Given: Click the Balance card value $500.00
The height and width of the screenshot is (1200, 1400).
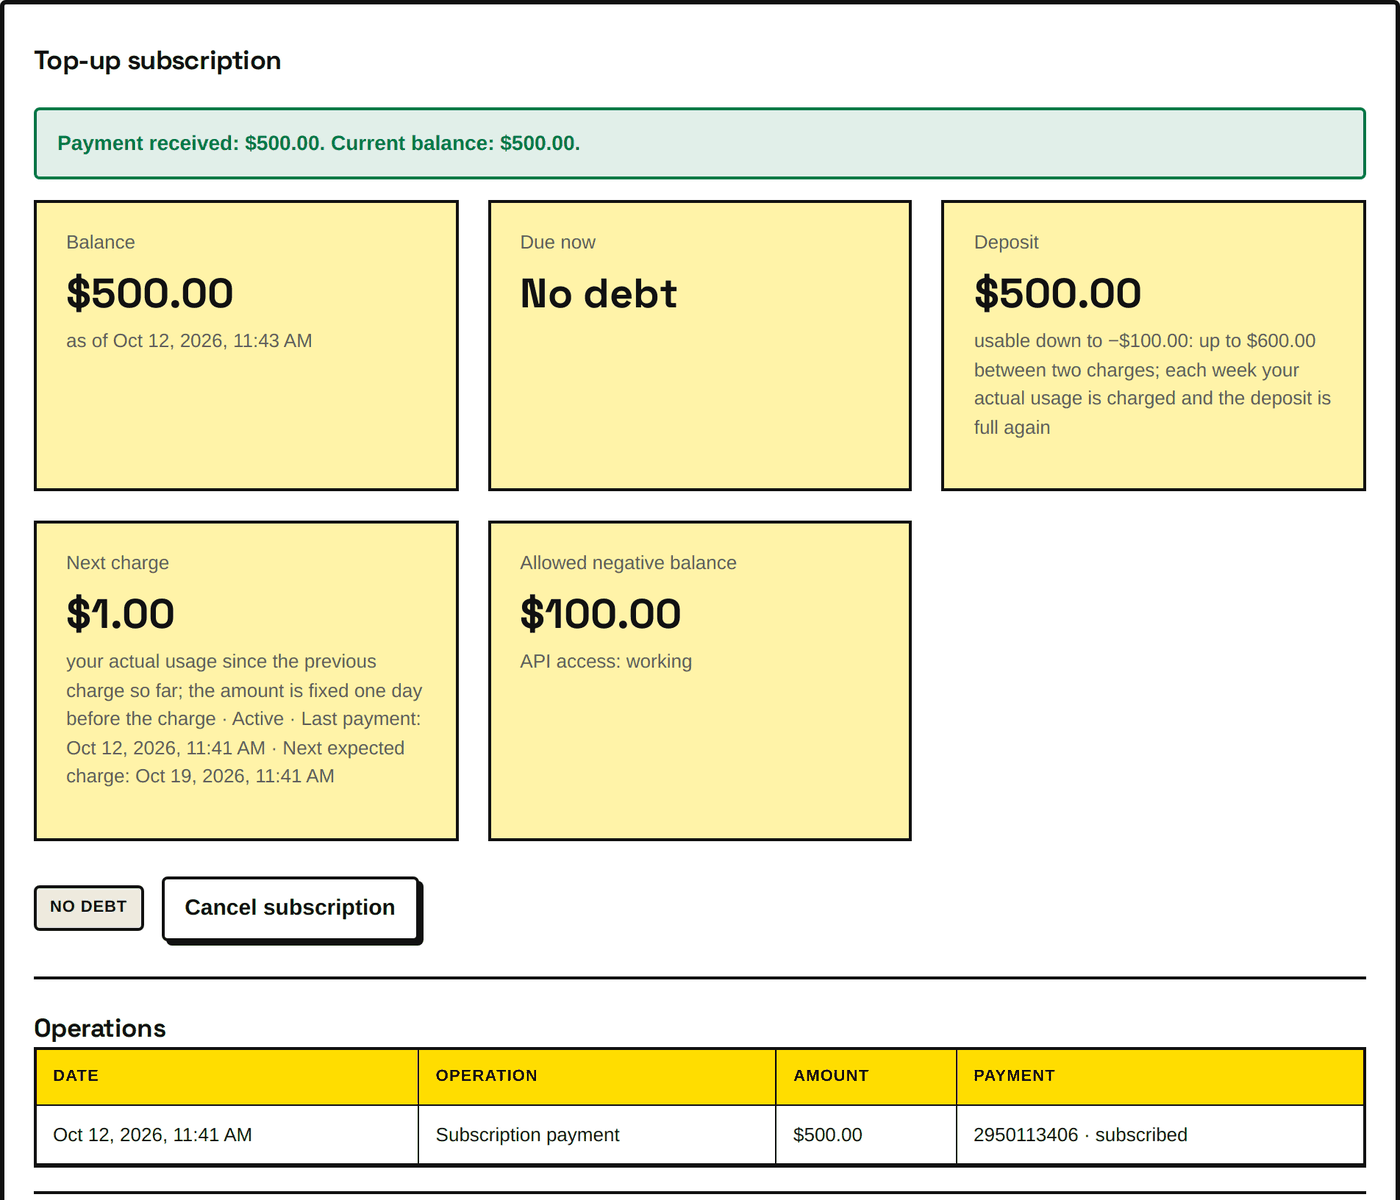Looking at the screenshot, I should pos(150,293).
